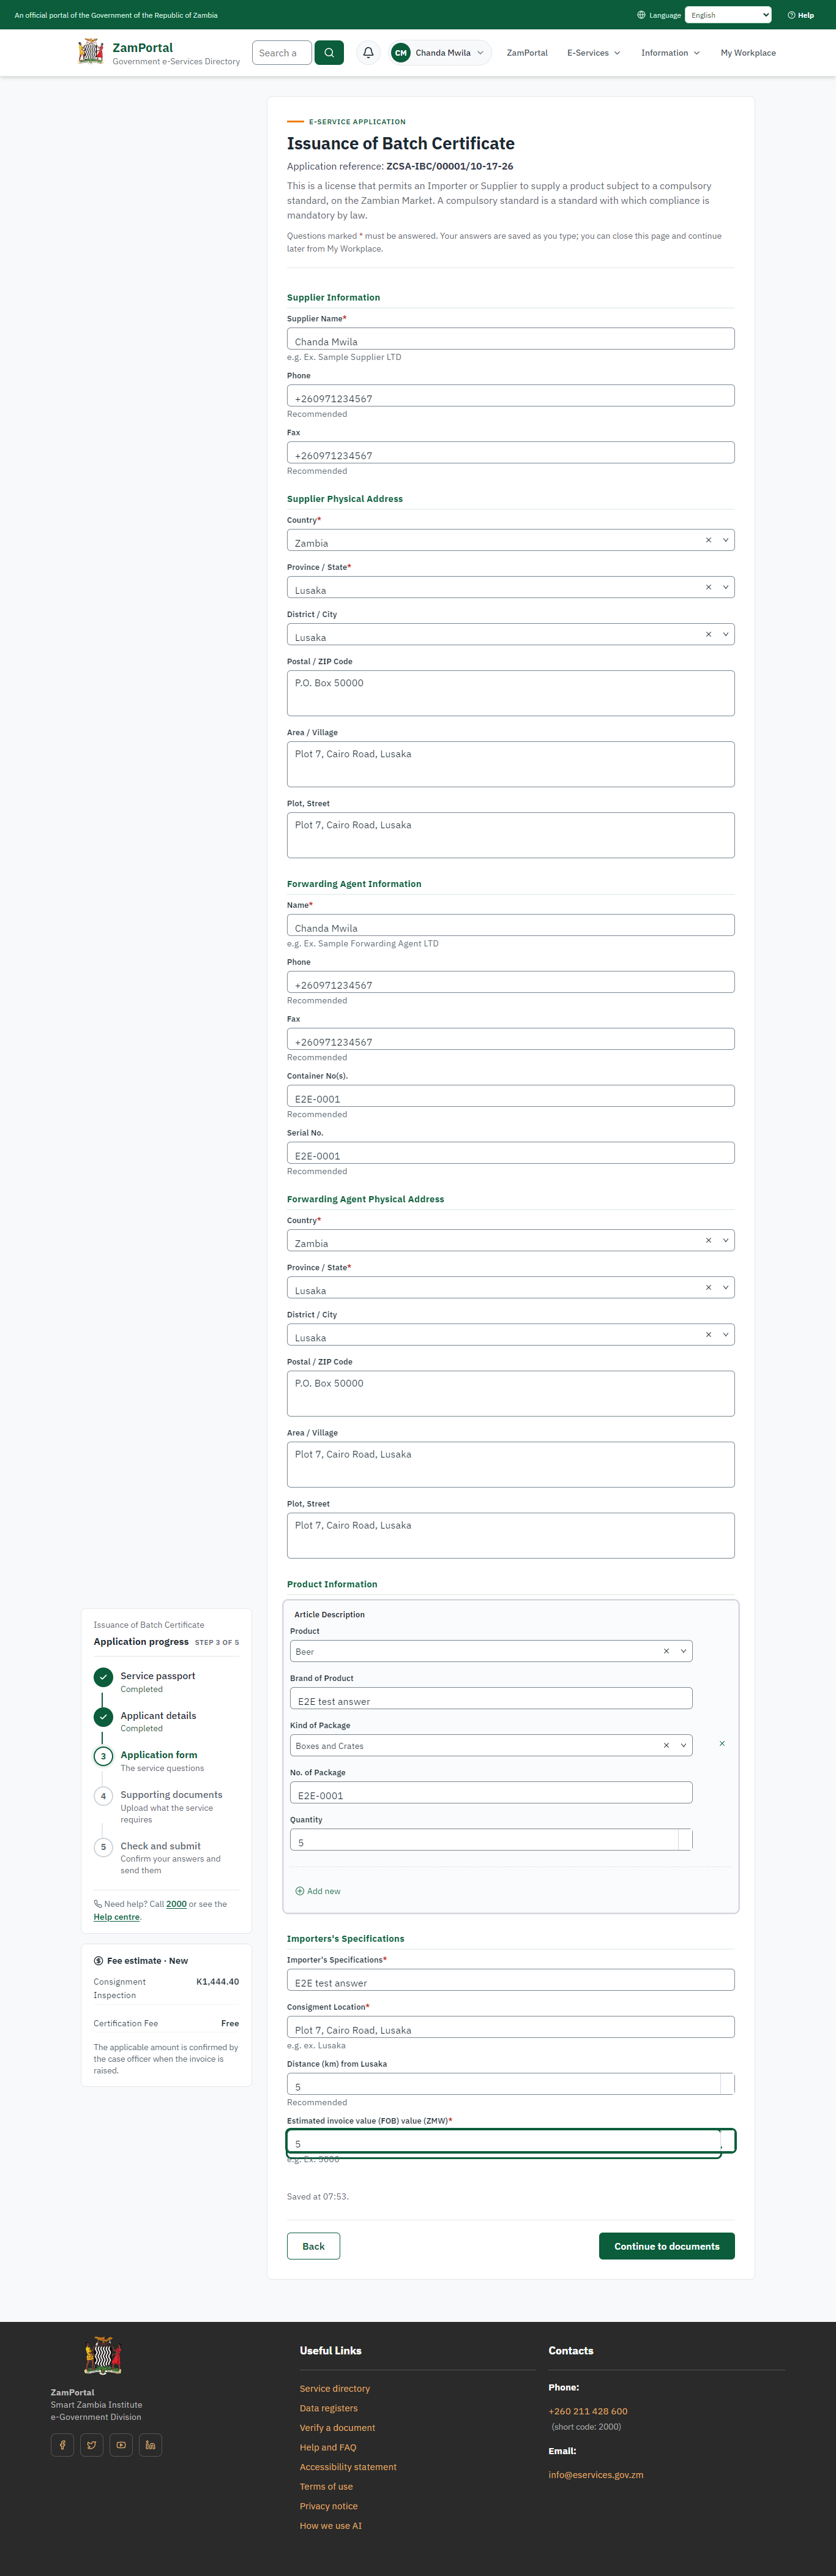Clear the Supplier Country selection
Screen dimensions: 836x2576
[708, 540]
